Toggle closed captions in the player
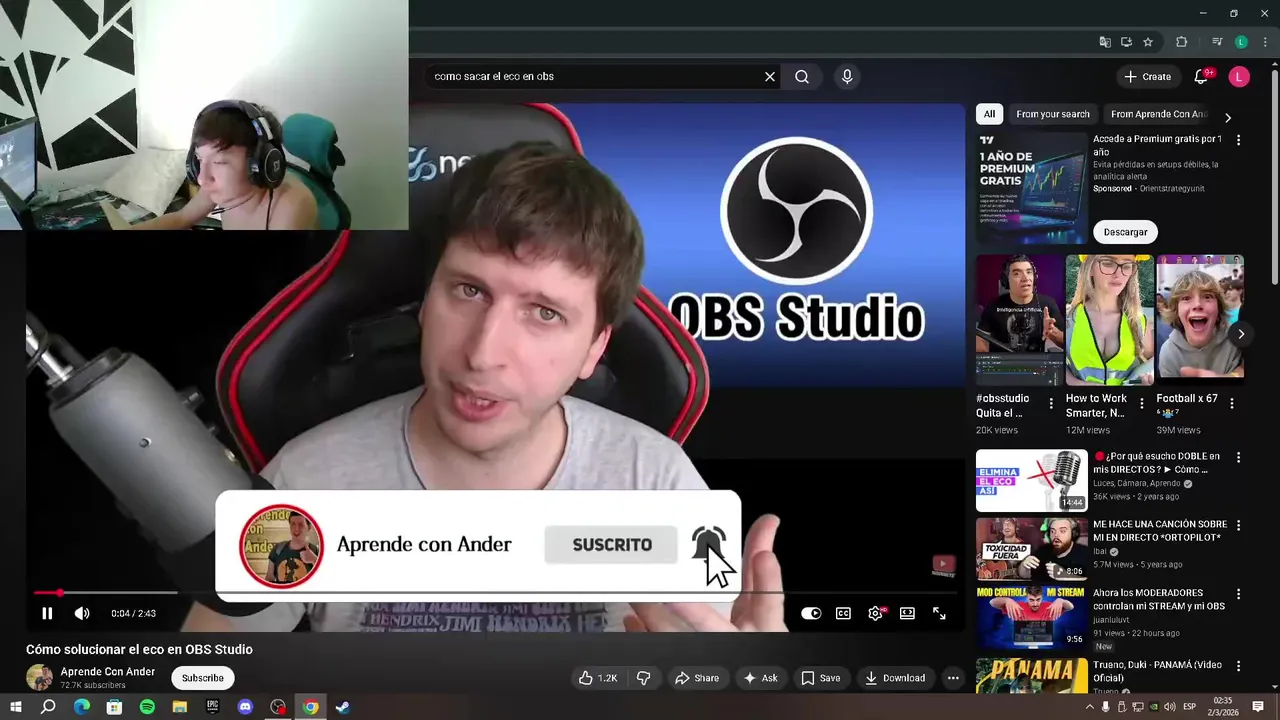This screenshot has width=1280, height=720. (843, 613)
